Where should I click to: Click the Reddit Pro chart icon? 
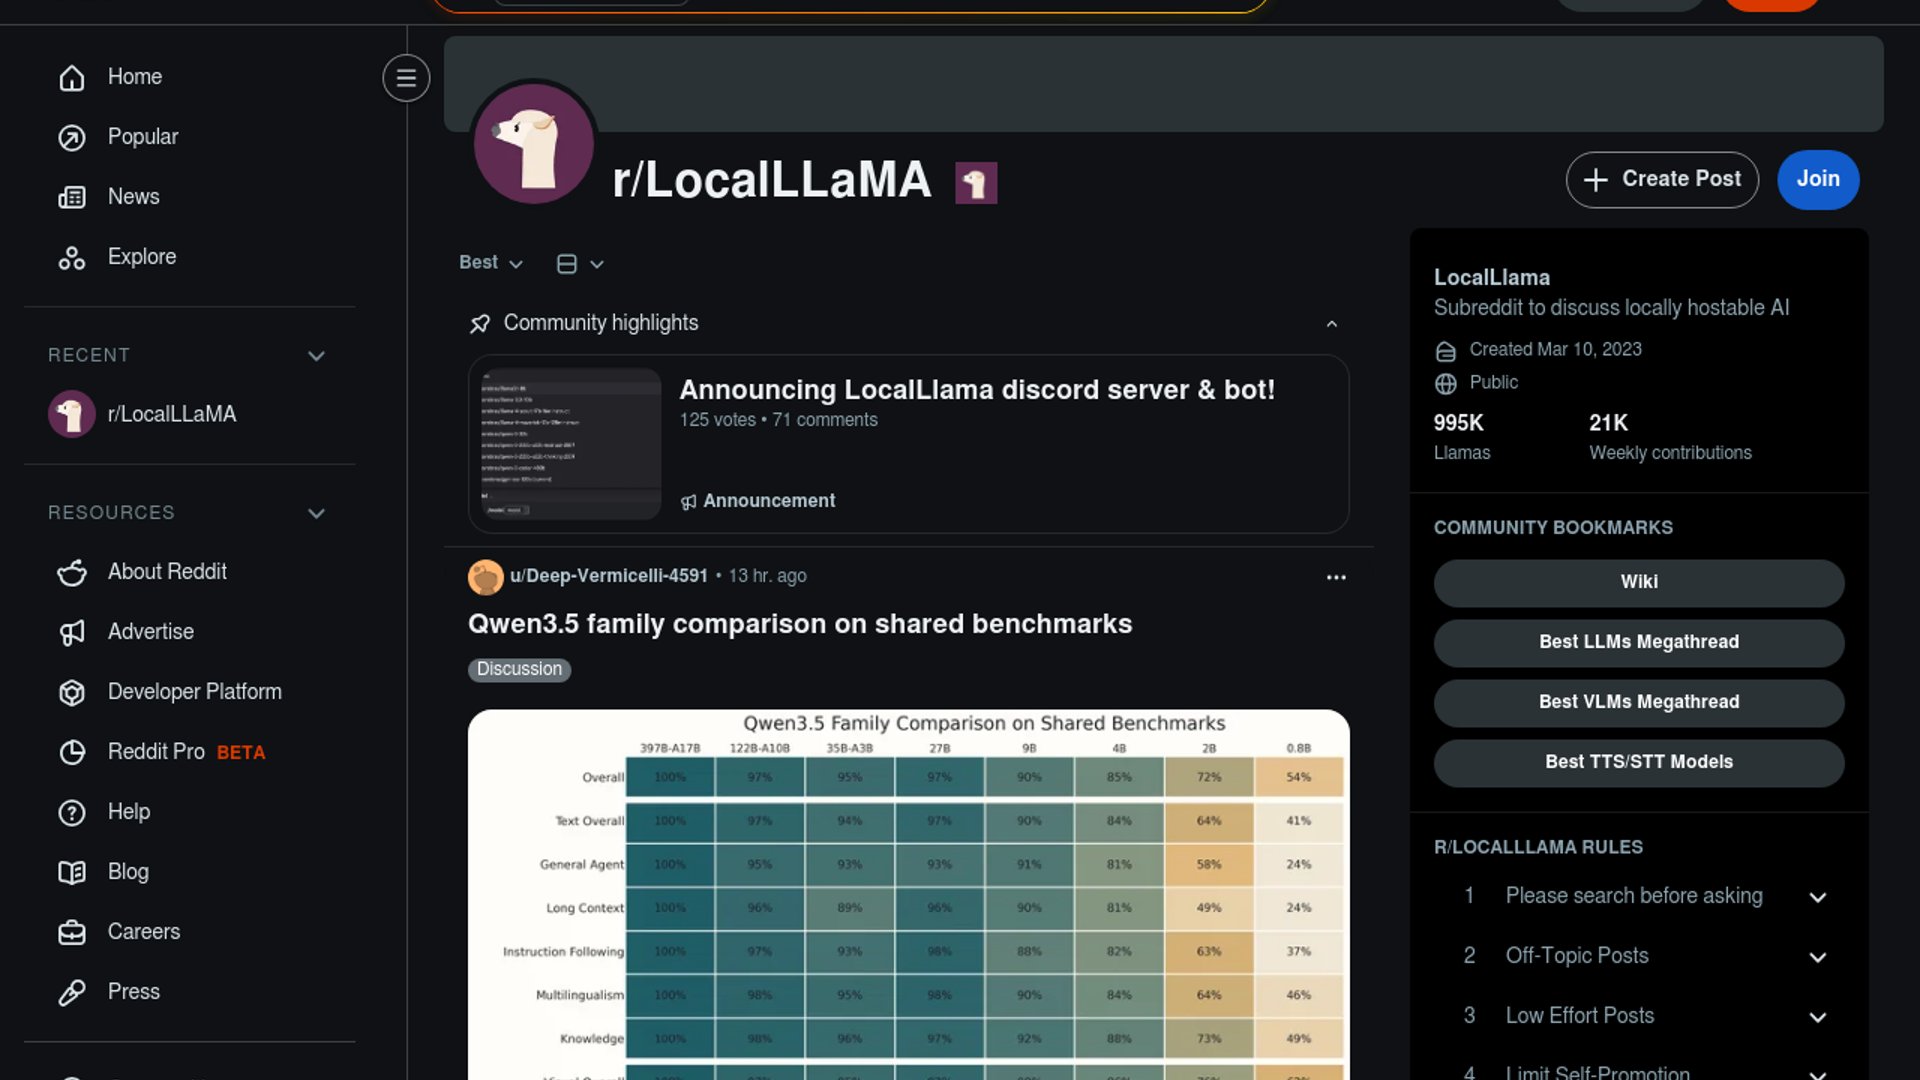pos(72,752)
